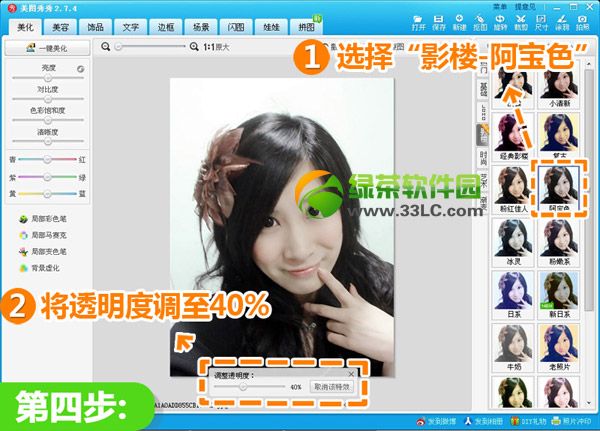Click the 拍照 camera icon
The height and width of the screenshot is (431, 600).
point(582,23)
